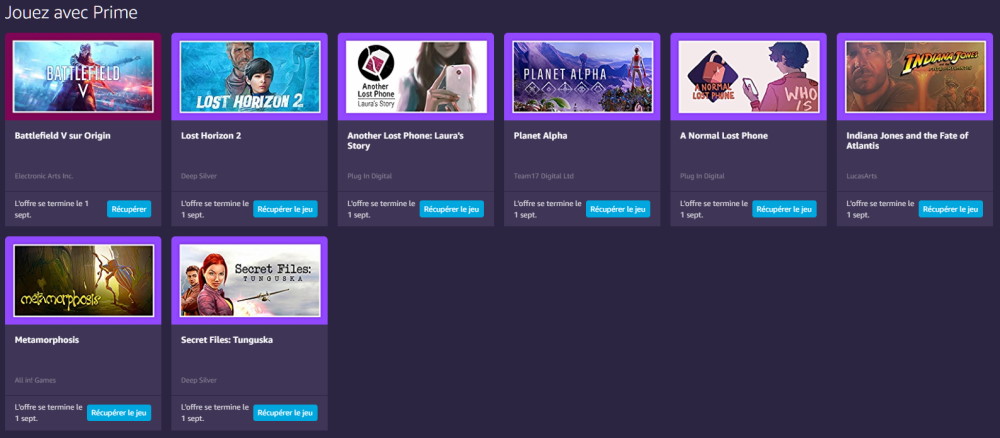1000x438 pixels.
Task: Open the Lost Horizon 2 cover image
Action: tap(250, 77)
